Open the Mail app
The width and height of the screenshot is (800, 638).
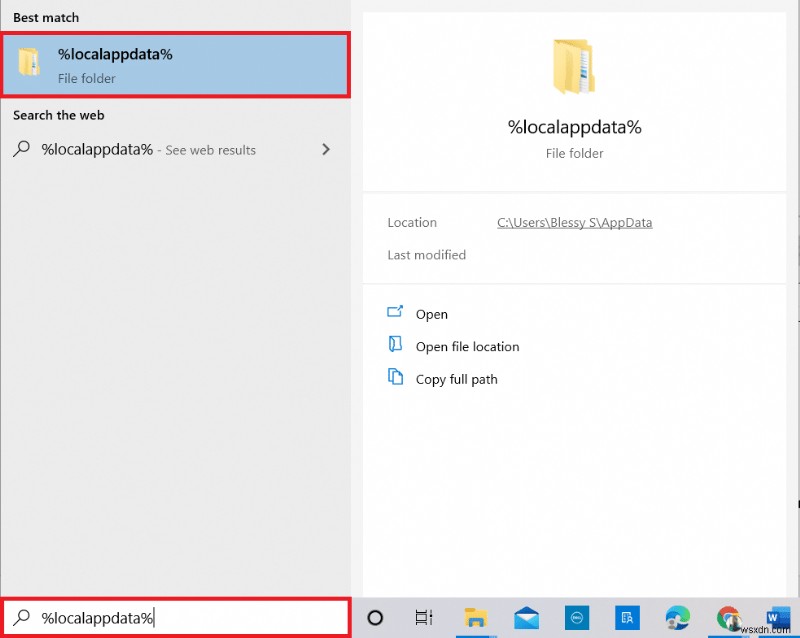[524, 617]
